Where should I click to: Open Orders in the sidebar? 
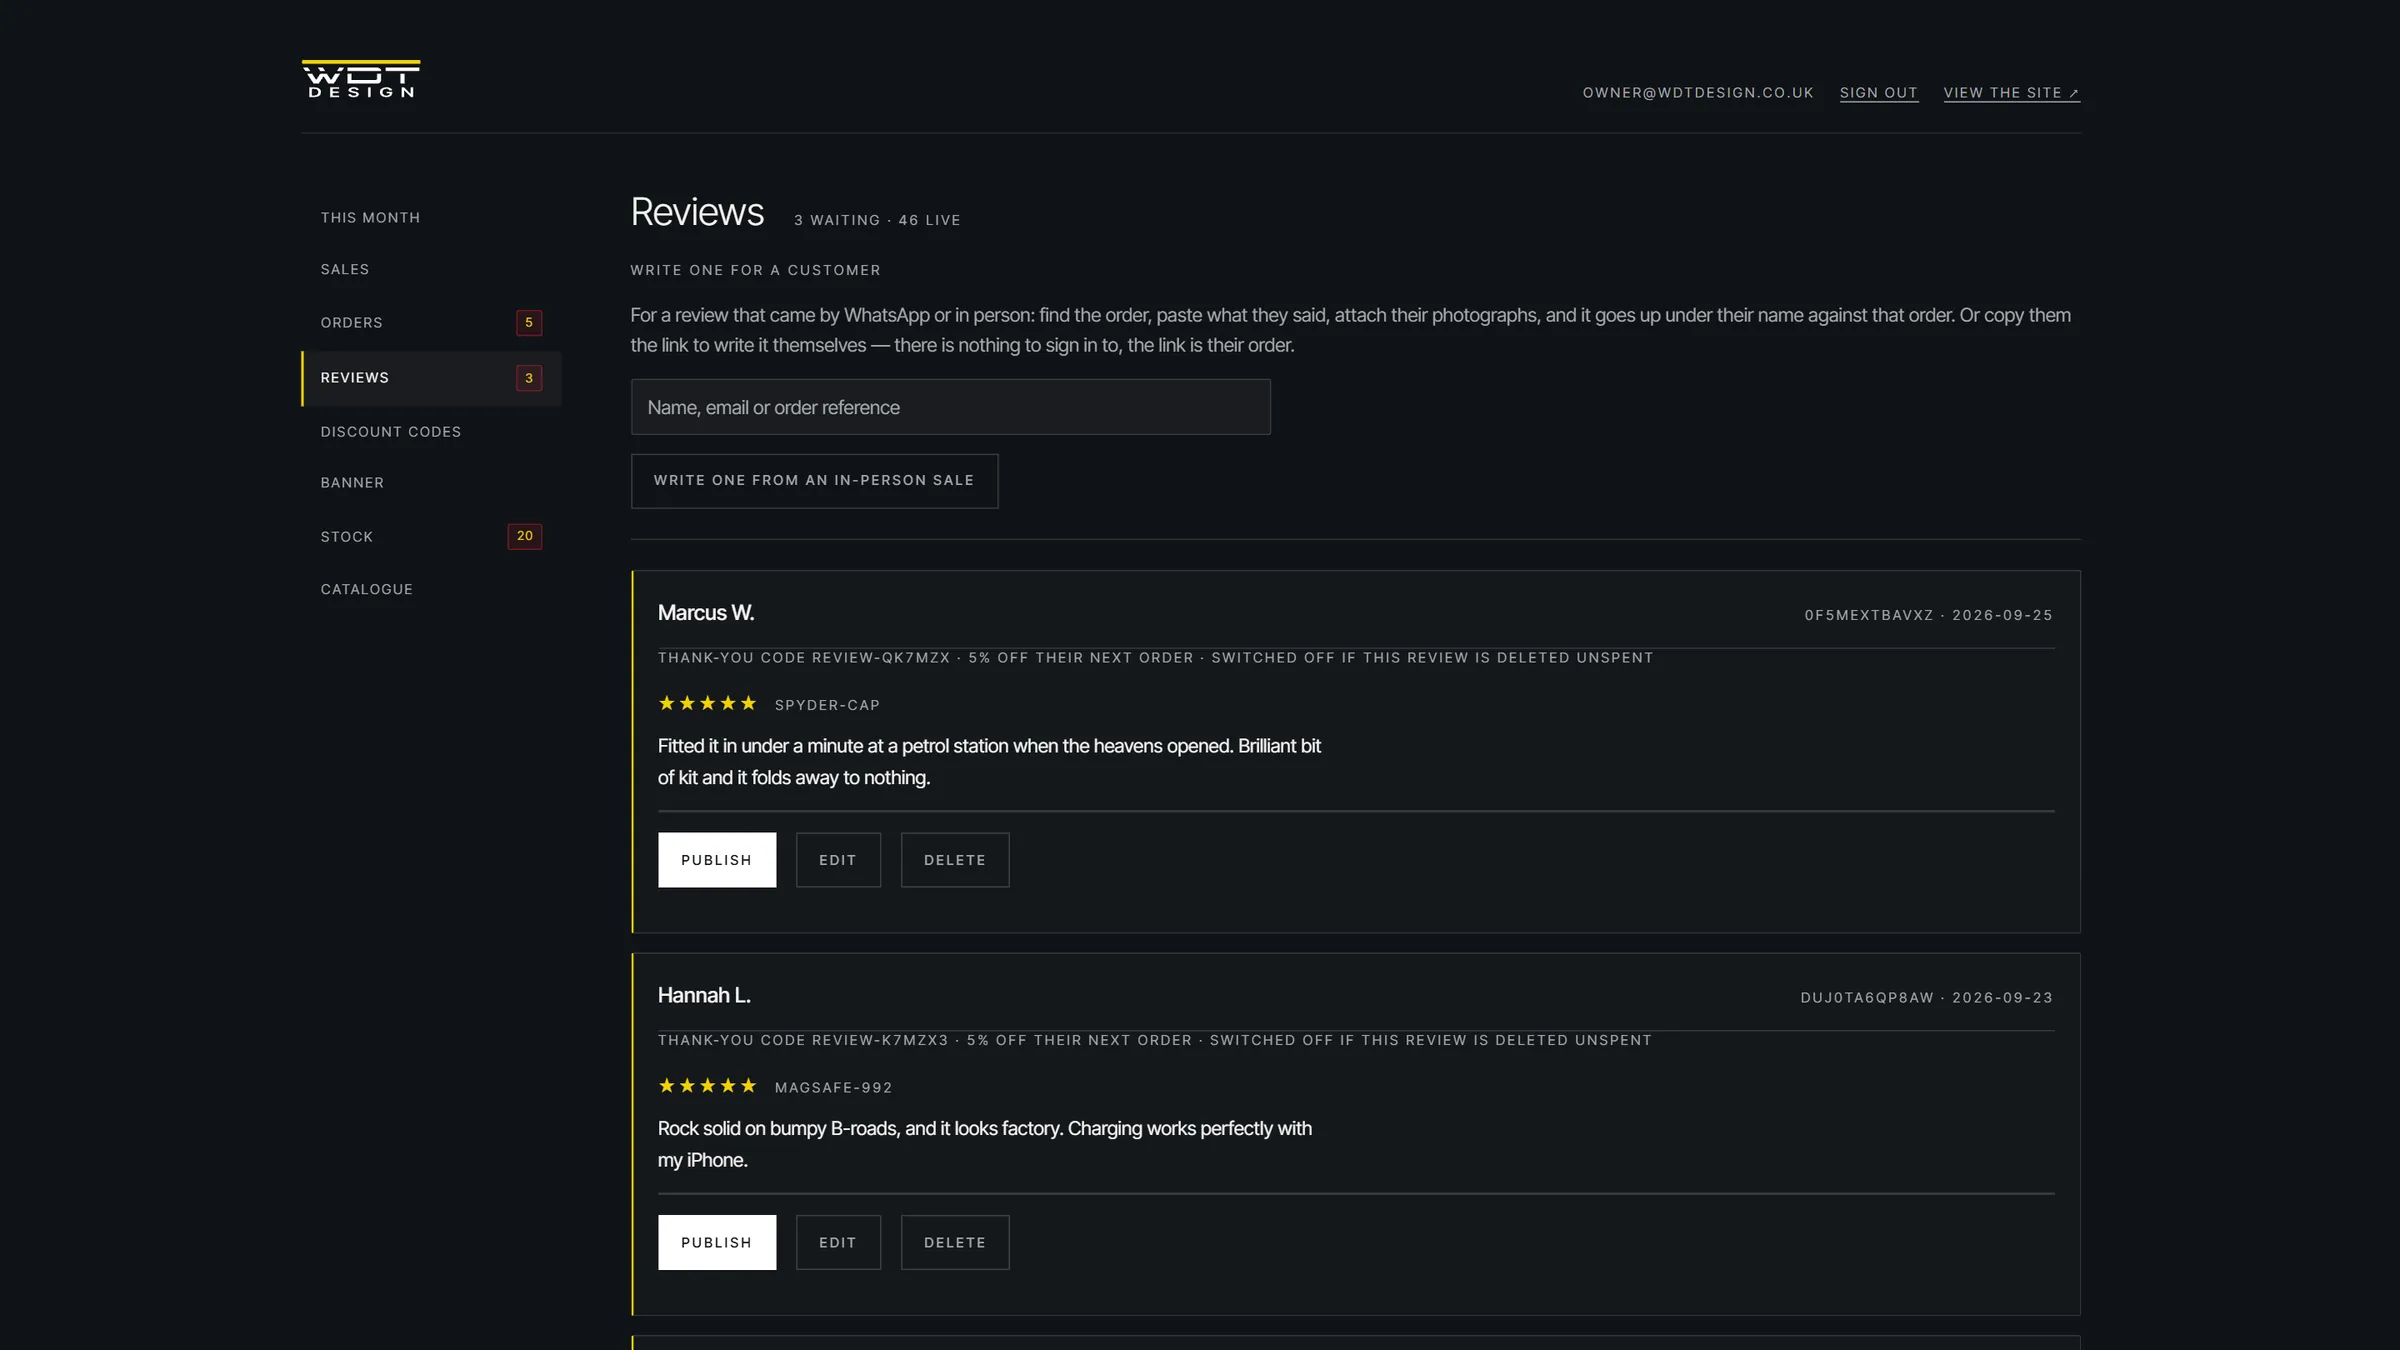coord(431,322)
